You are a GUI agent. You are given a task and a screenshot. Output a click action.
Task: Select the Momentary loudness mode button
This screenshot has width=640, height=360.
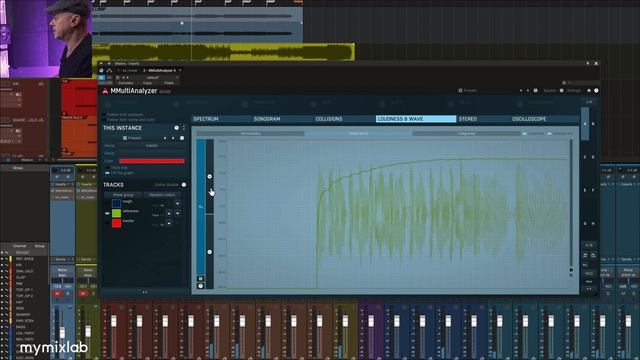(x=250, y=133)
